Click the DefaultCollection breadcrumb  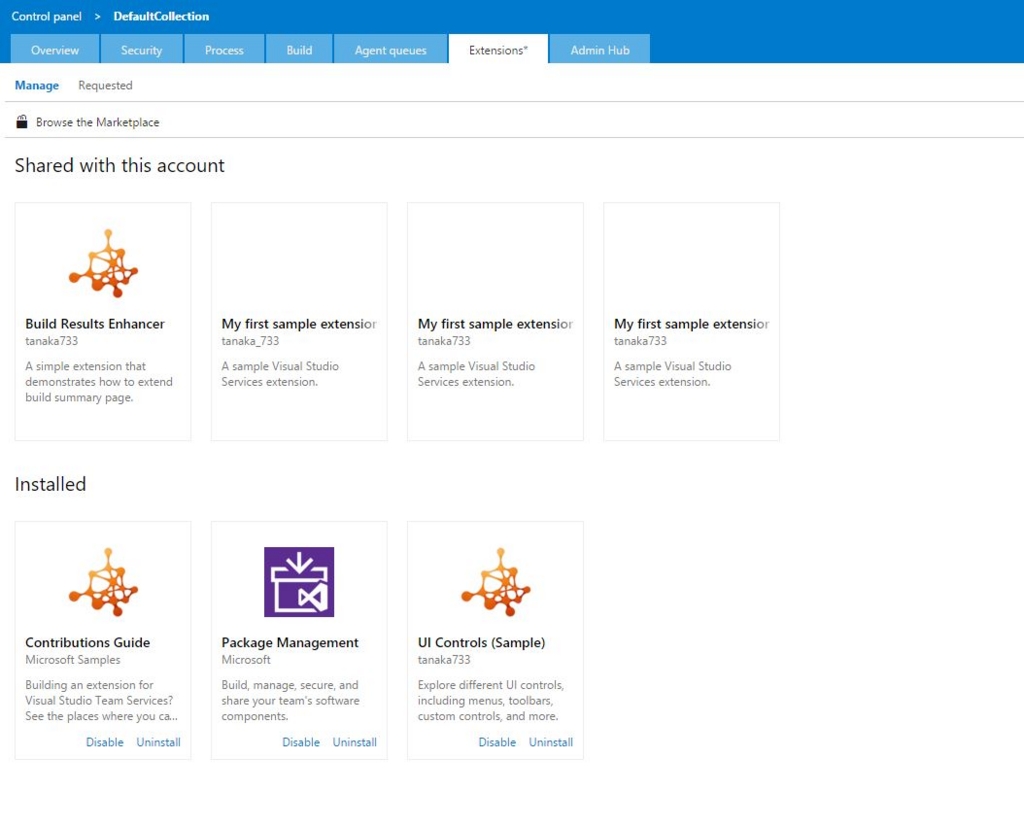click(161, 16)
